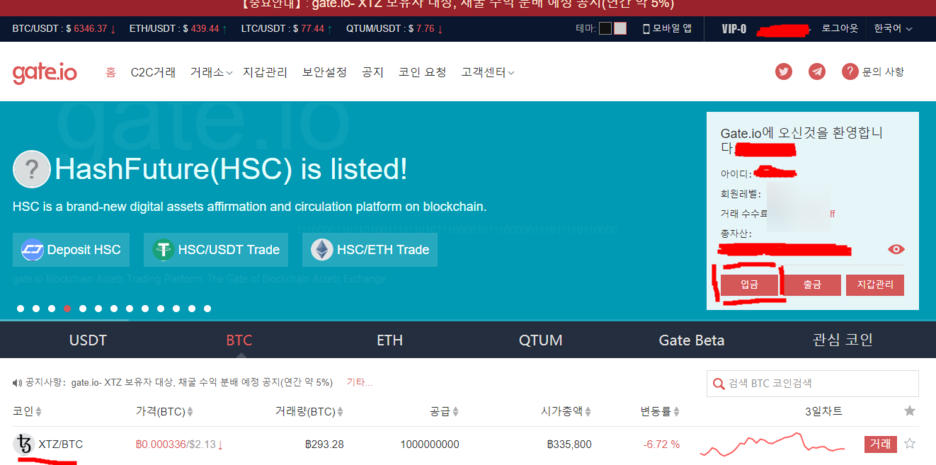Click the favorites star column header
This screenshot has width=936, height=465.
(x=910, y=411)
